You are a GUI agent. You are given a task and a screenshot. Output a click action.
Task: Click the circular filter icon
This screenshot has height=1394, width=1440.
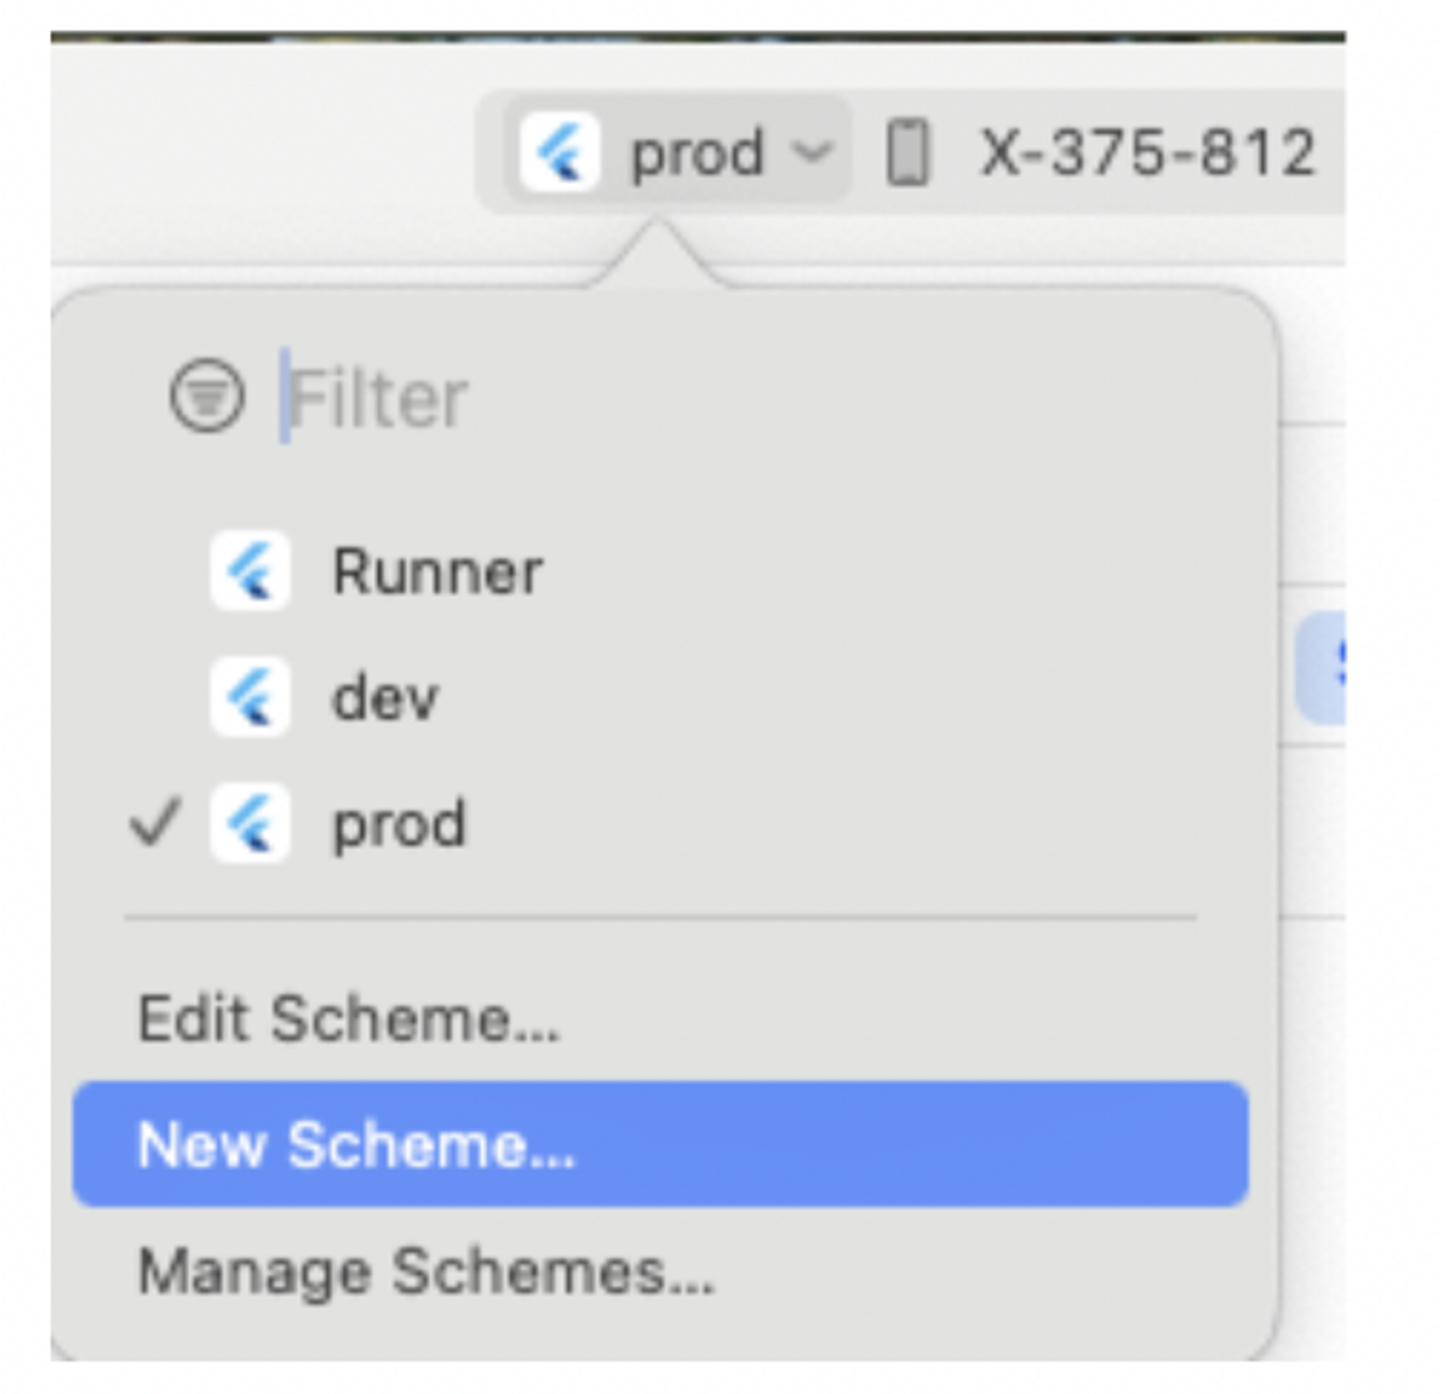[207, 396]
